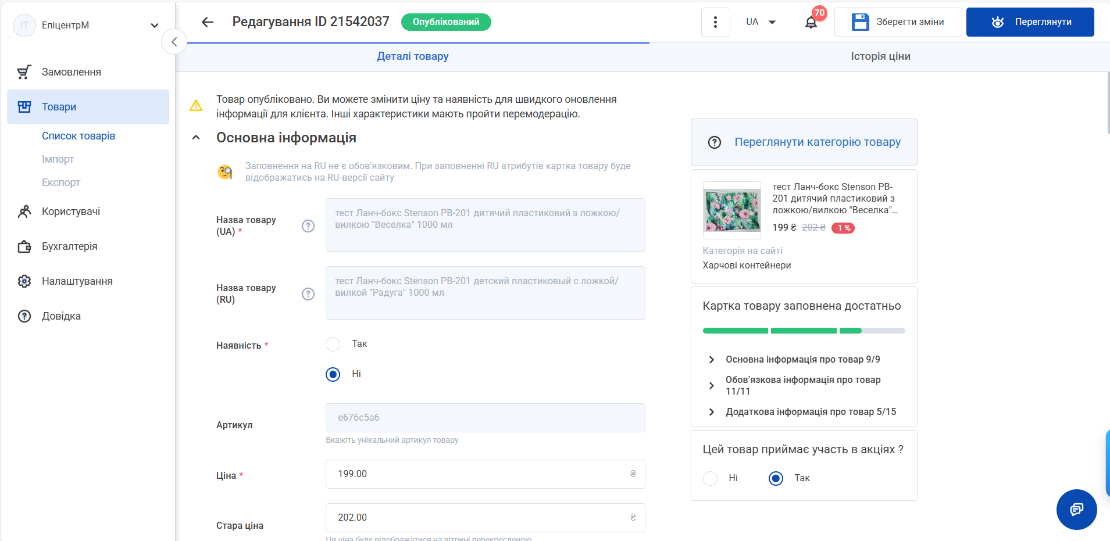The image size is (1110, 541).
Task: Click the Ціна input field
Action: click(485, 474)
